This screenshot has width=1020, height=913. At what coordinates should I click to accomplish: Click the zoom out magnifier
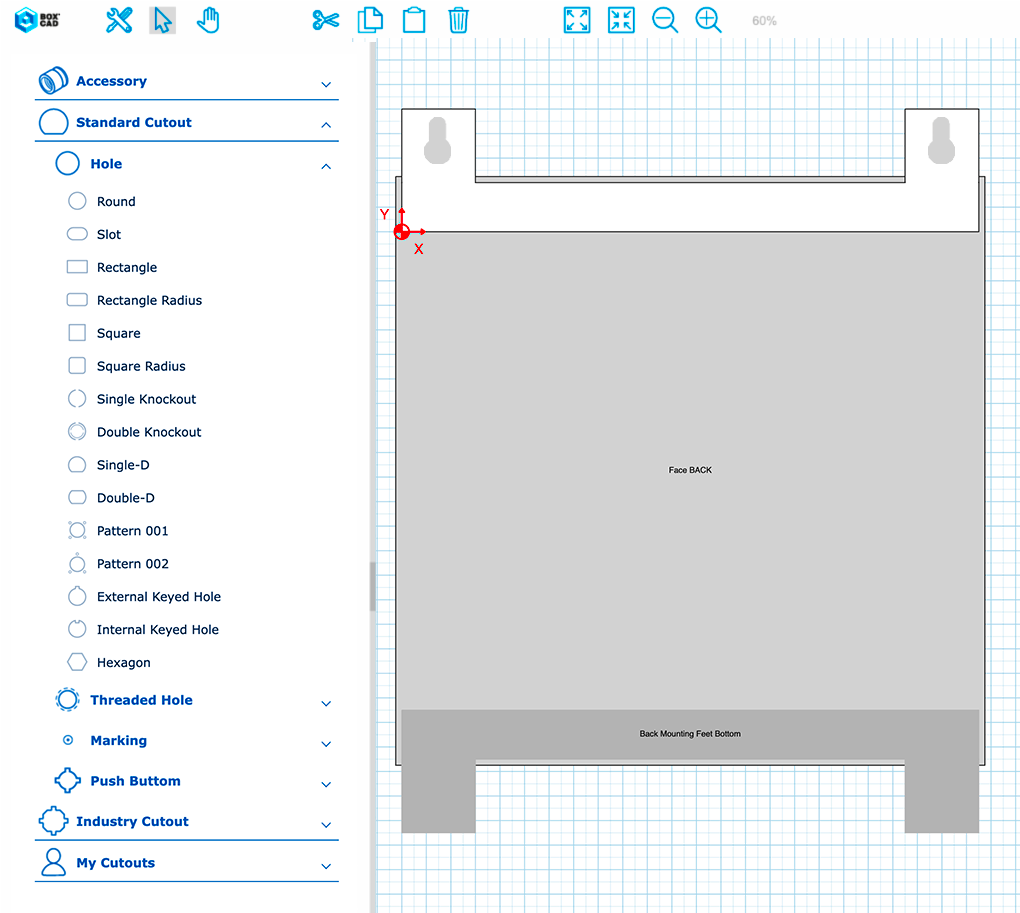pyautogui.click(x=665, y=20)
